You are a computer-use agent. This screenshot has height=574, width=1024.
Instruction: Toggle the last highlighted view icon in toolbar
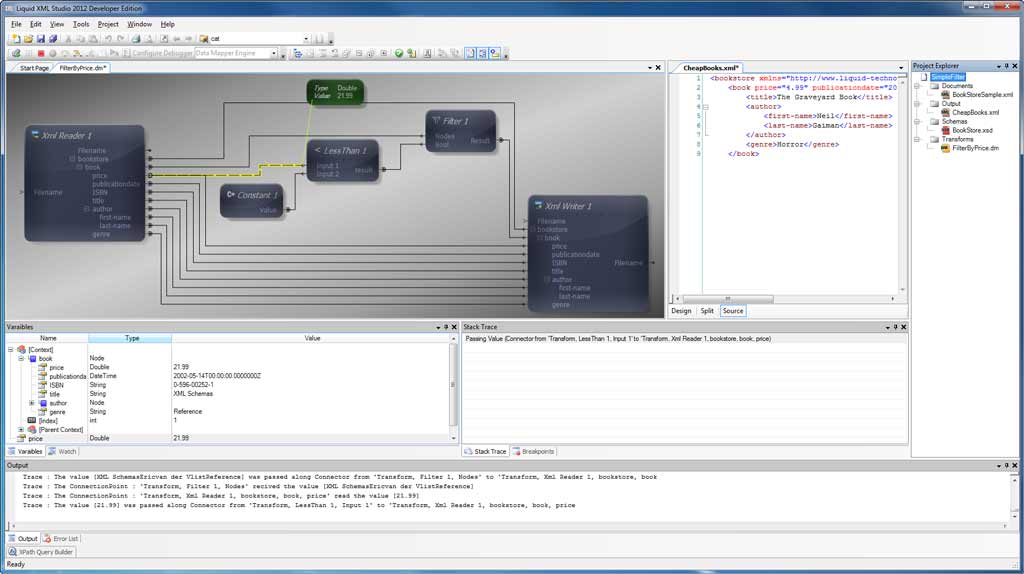tap(495, 53)
